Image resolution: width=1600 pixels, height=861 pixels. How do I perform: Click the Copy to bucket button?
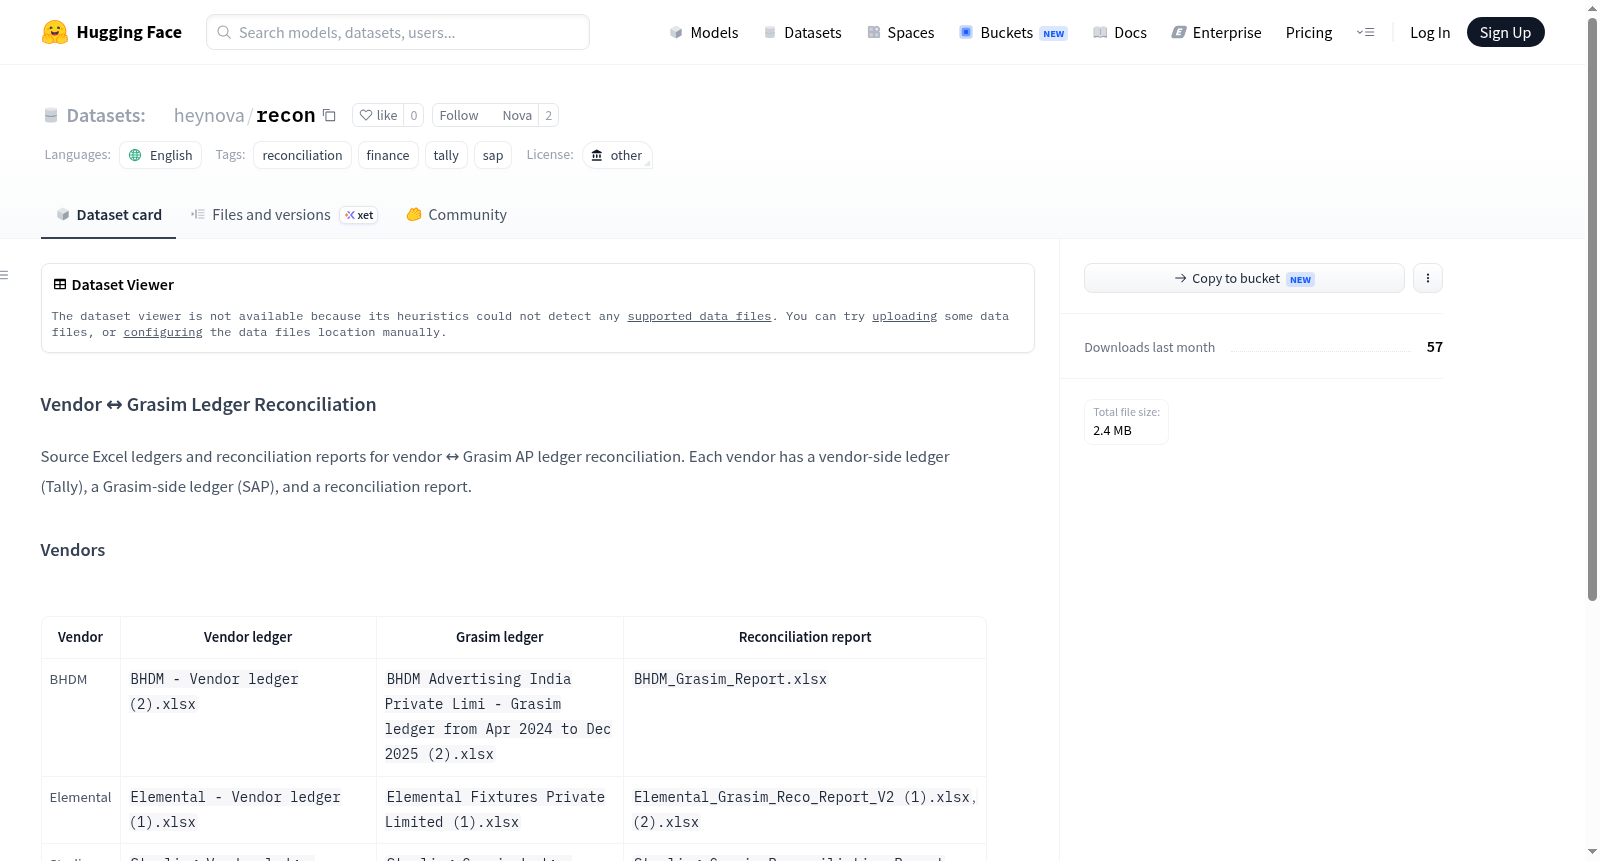click(x=1244, y=278)
